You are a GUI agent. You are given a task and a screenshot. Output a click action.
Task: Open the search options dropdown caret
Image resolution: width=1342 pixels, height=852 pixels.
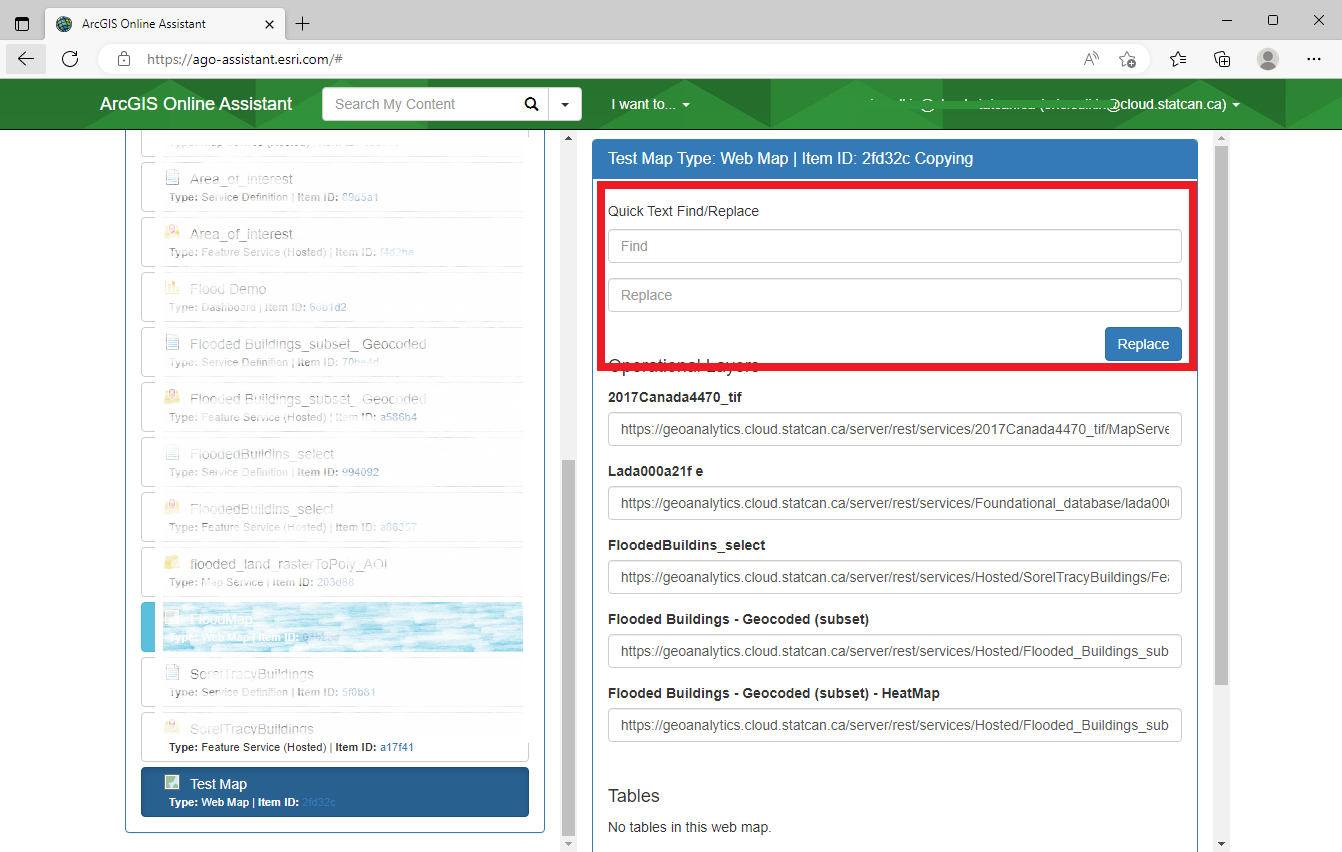(565, 104)
